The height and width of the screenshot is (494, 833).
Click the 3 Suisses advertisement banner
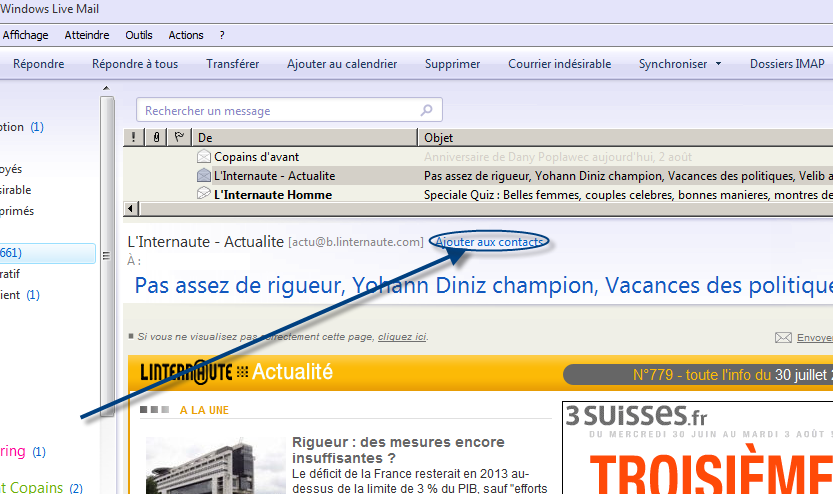click(698, 448)
